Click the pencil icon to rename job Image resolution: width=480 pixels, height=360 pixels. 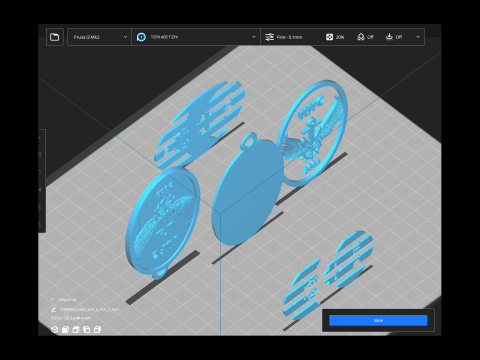[53, 310]
